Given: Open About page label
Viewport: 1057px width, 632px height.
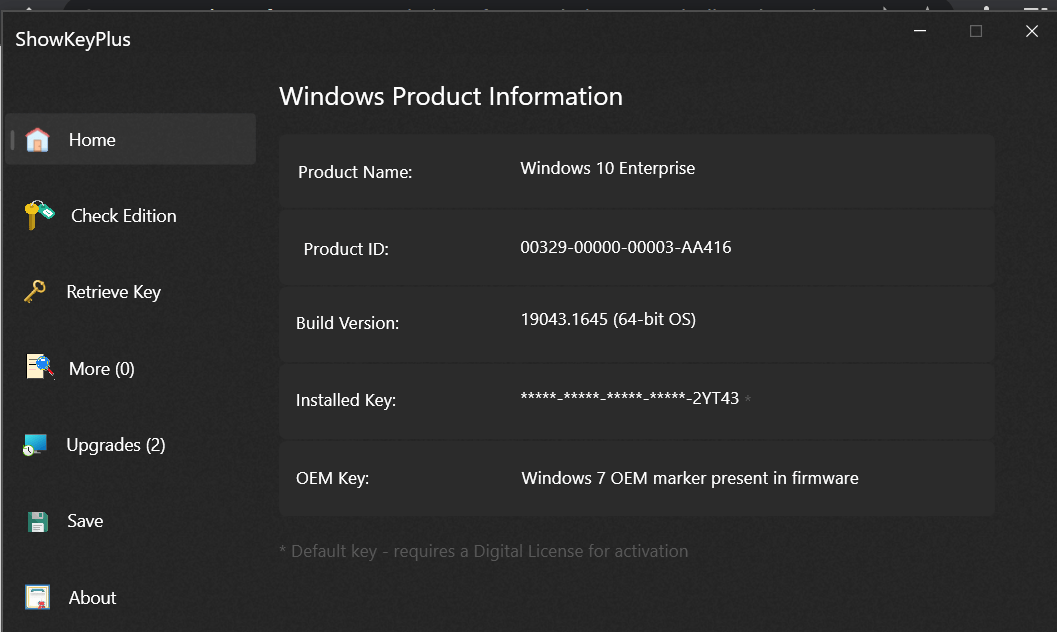Looking at the screenshot, I should click(92, 598).
